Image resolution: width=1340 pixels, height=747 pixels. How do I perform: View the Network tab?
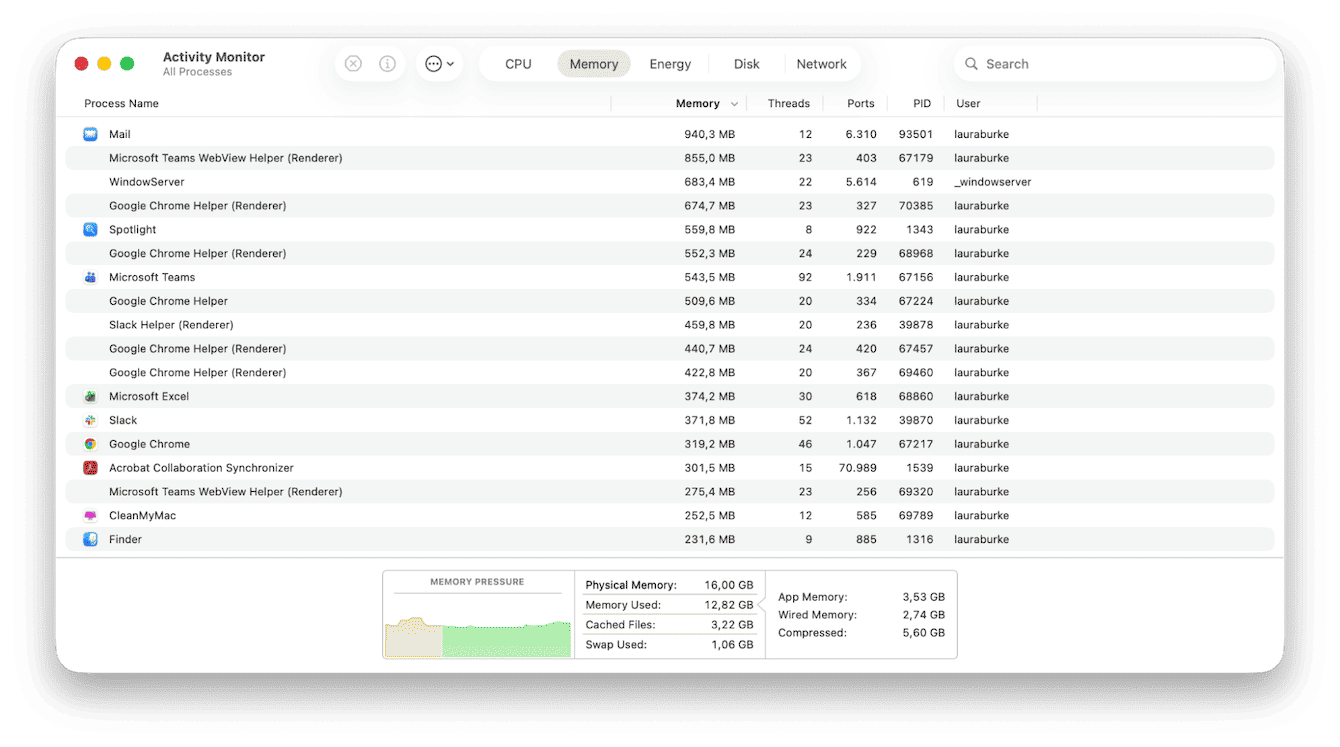tap(822, 63)
